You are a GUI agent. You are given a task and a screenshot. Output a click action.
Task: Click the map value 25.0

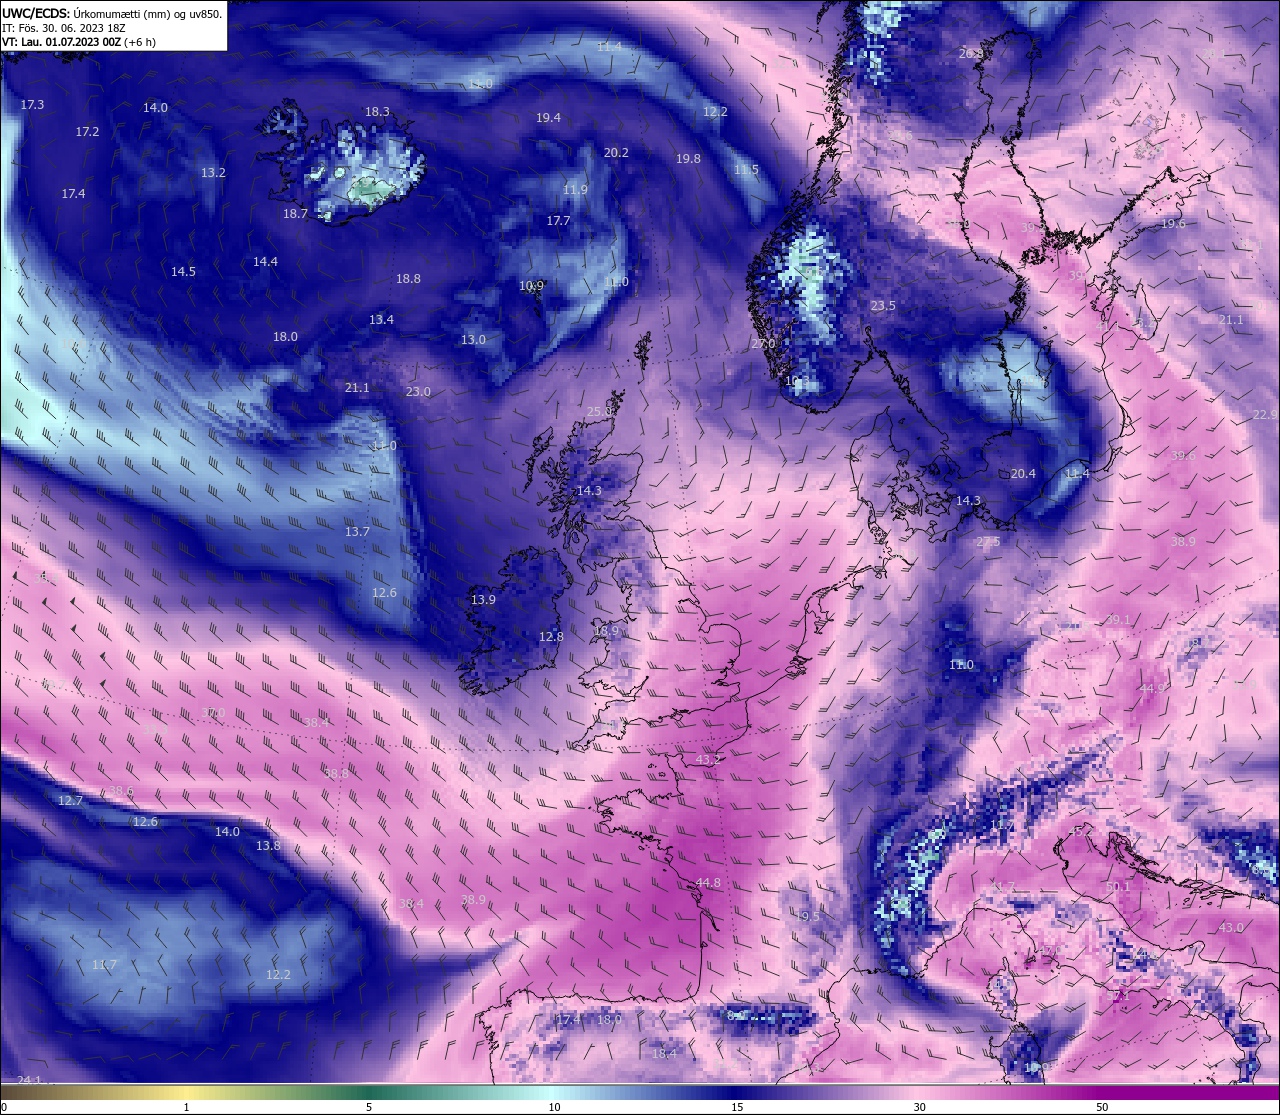click(x=599, y=412)
